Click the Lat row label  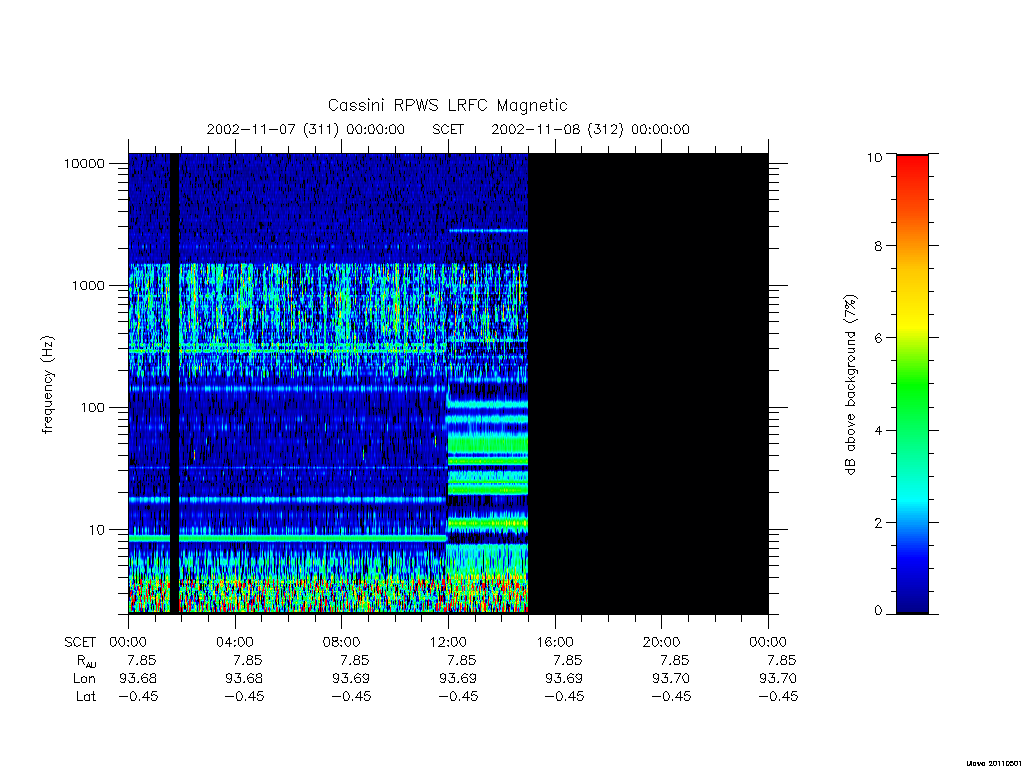[86, 696]
